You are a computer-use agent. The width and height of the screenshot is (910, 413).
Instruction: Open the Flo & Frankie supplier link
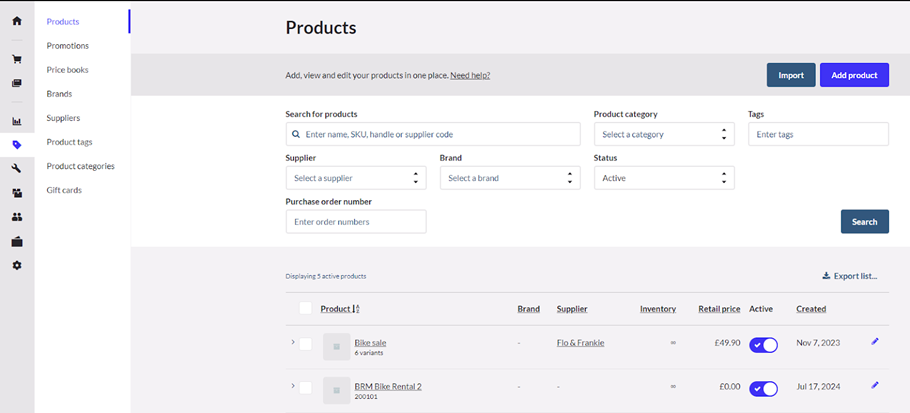tap(580, 343)
